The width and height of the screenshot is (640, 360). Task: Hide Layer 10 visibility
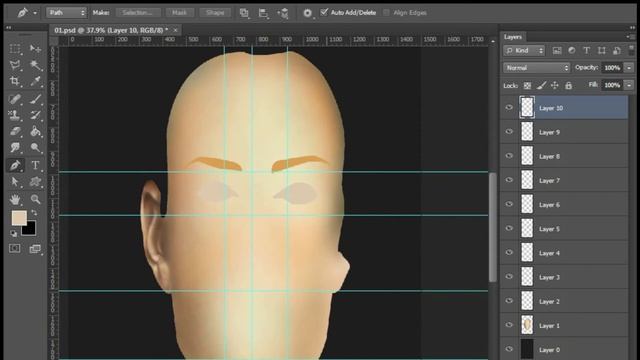pyautogui.click(x=509, y=107)
